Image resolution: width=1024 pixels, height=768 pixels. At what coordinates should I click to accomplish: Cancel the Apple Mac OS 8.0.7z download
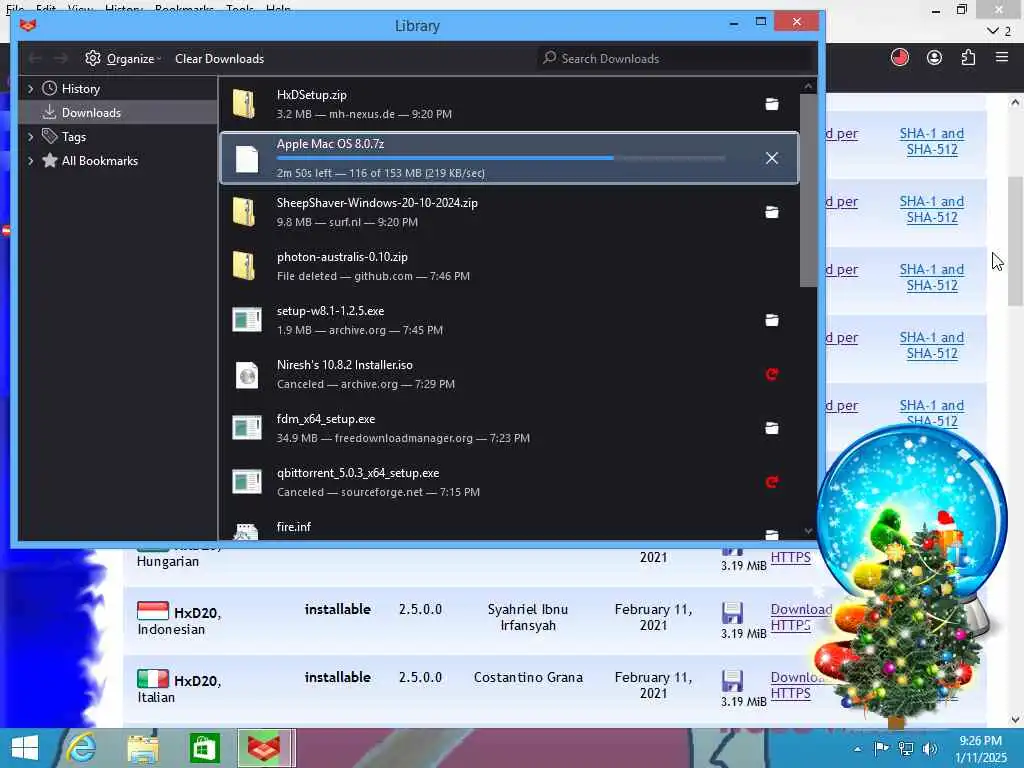(771, 158)
